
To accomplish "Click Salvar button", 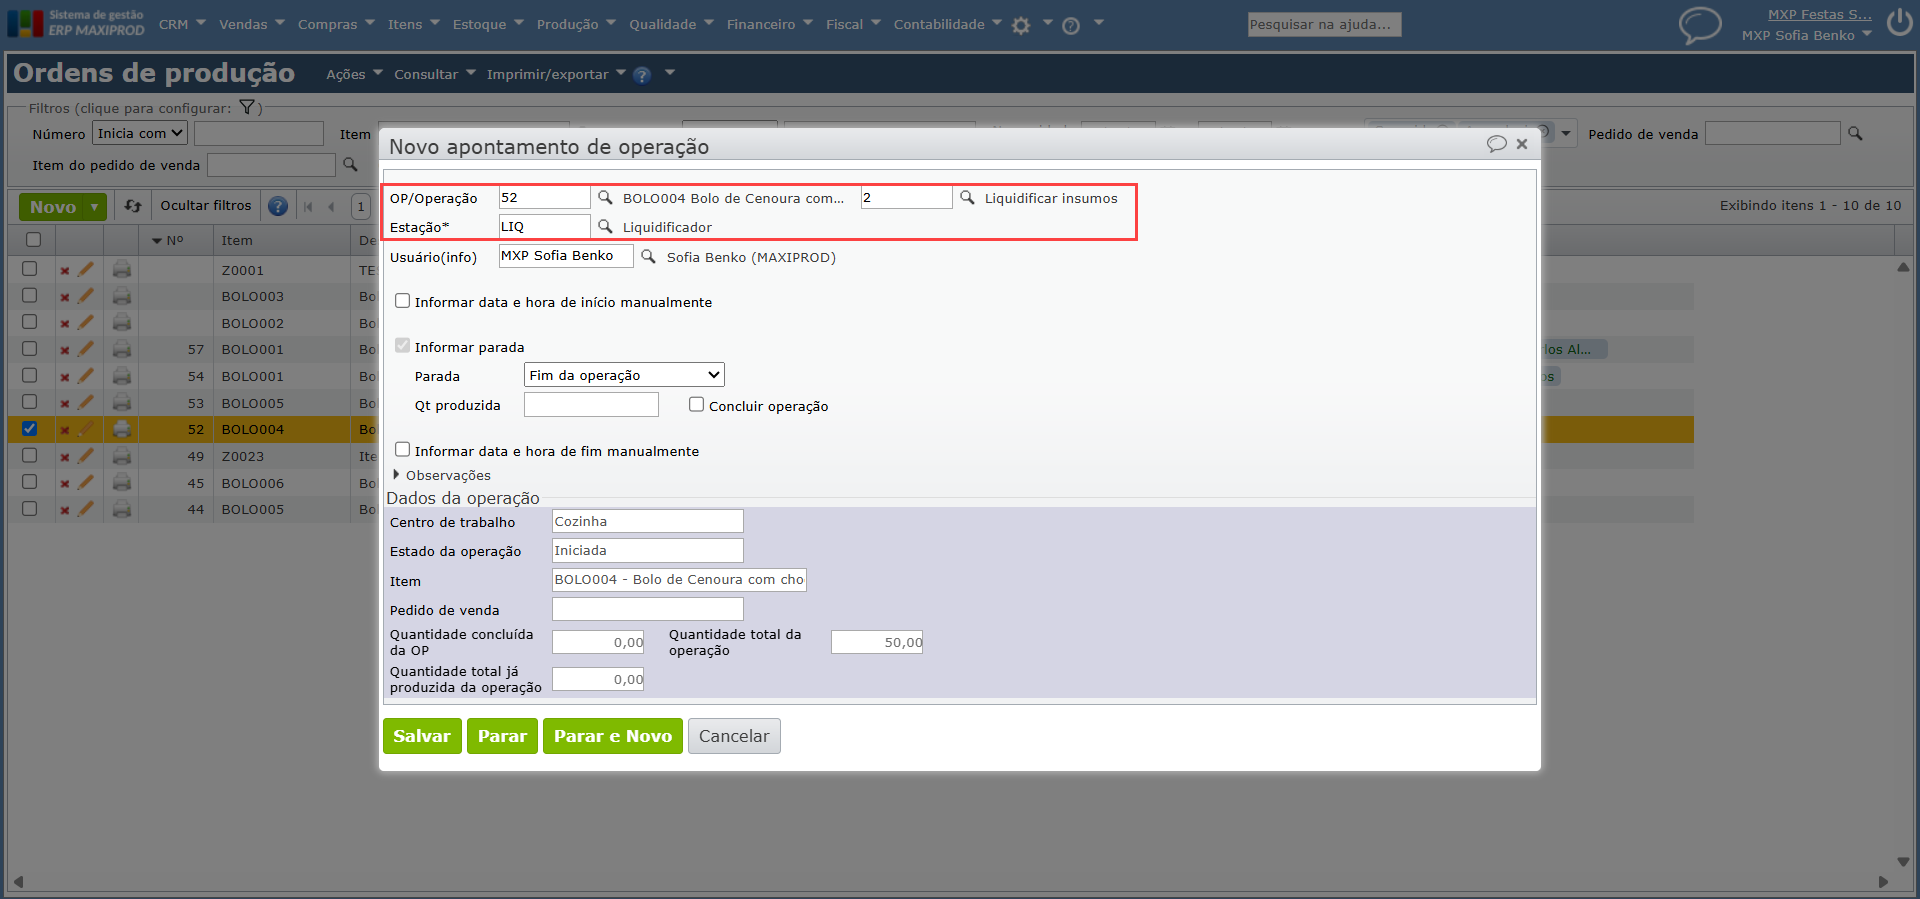I will [x=422, y=736].
